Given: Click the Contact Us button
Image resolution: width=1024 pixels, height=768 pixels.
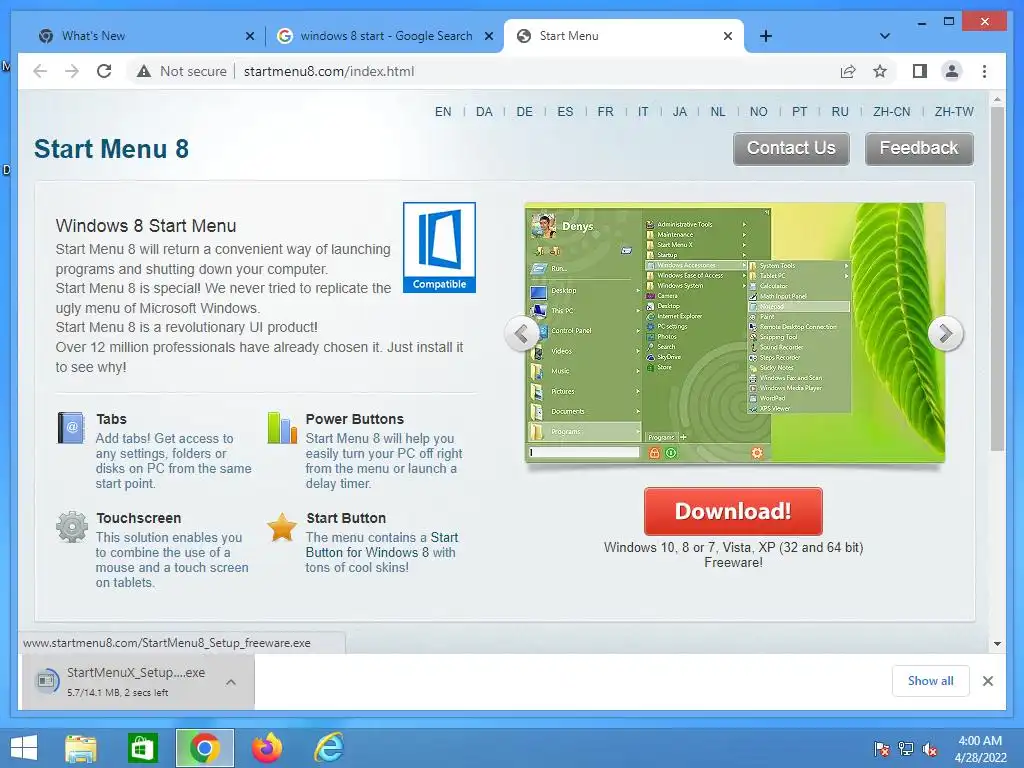Looking at the screenshot, I should 791,148.
